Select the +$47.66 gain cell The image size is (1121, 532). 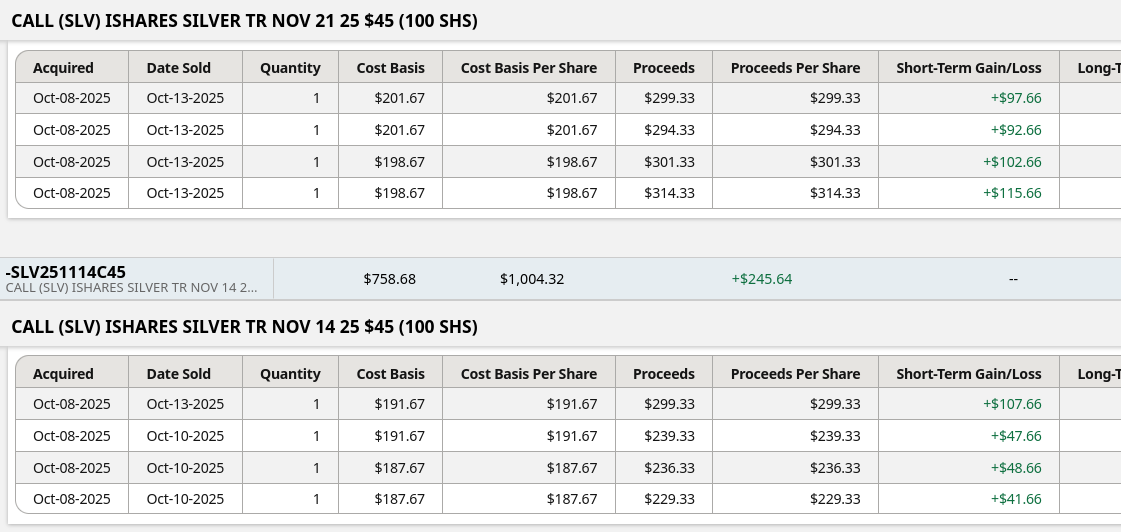coord(1016,436)
